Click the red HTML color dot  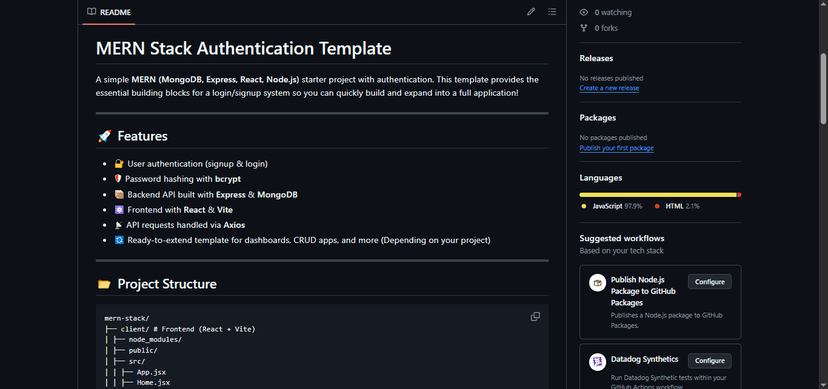(x=657, y=206)
